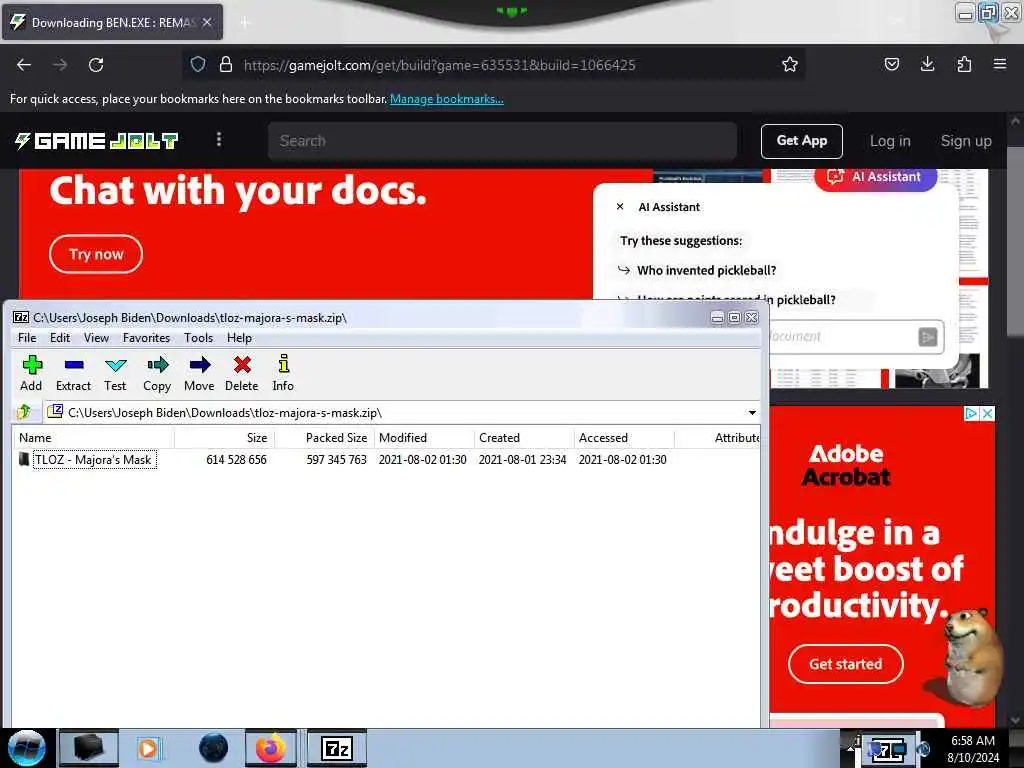Reload the Game Jolt page
The height and width of the screenshot is (768, 1024).
[96, 65]
